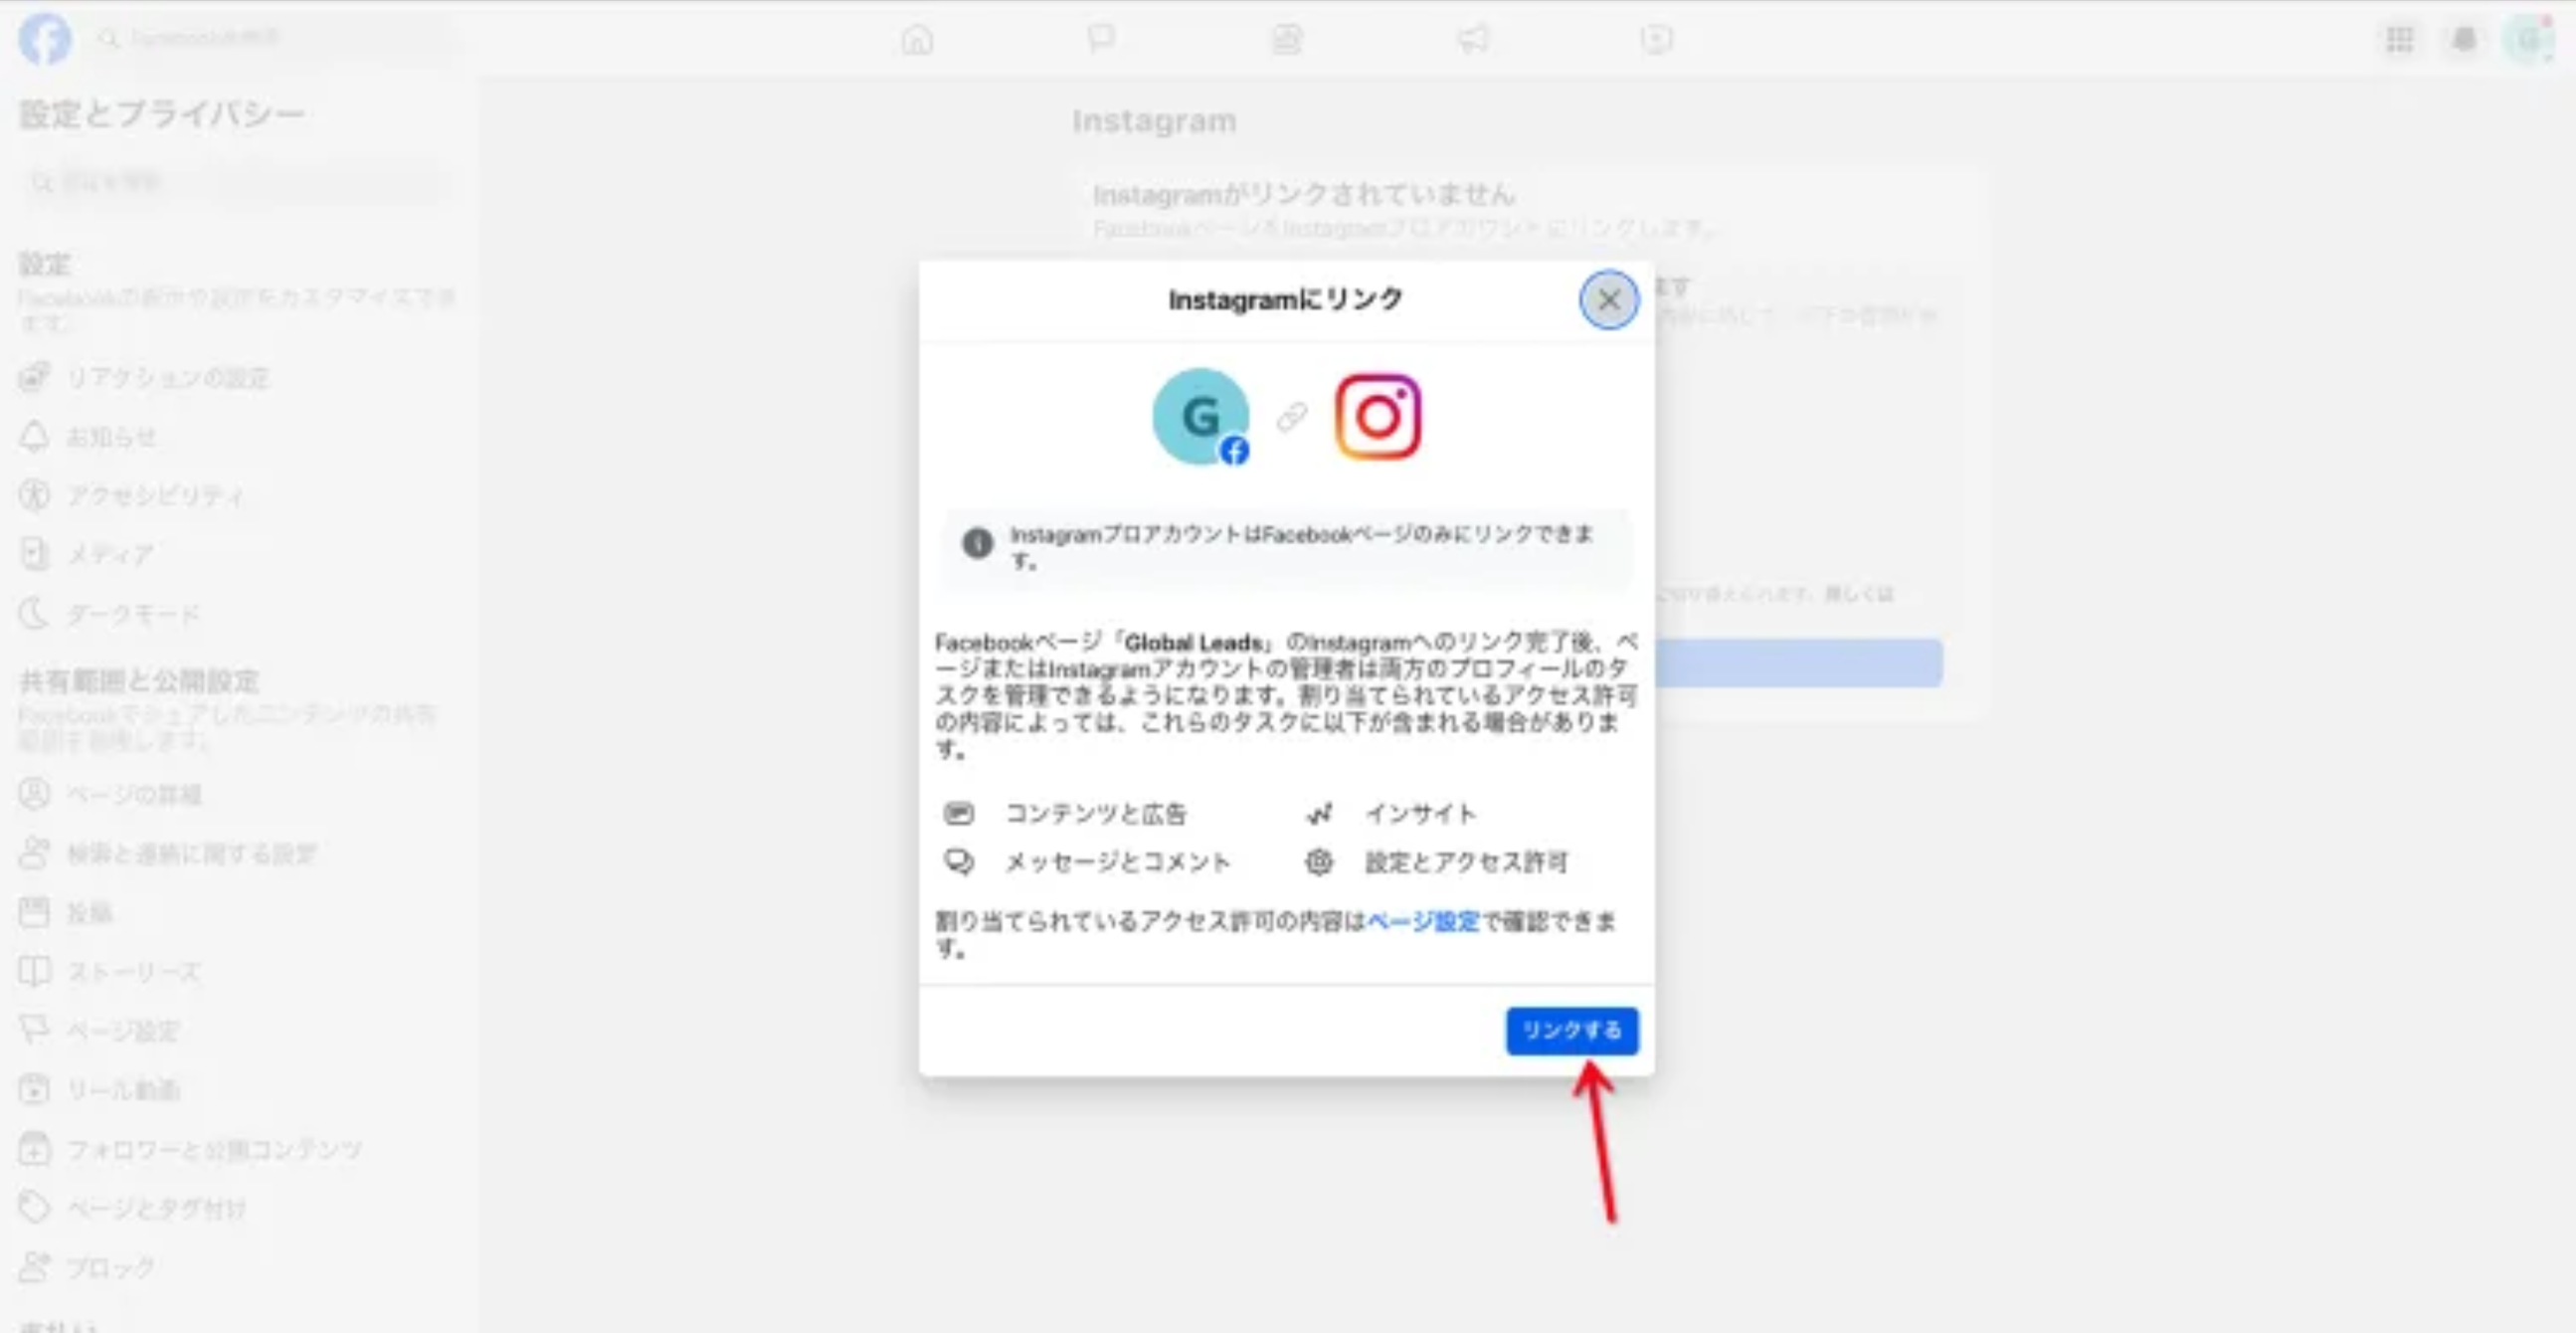Click the Instagram page heading behind dialog
The width and height of the screenshot is (2576, 1333).
[x=1154, y=121]
